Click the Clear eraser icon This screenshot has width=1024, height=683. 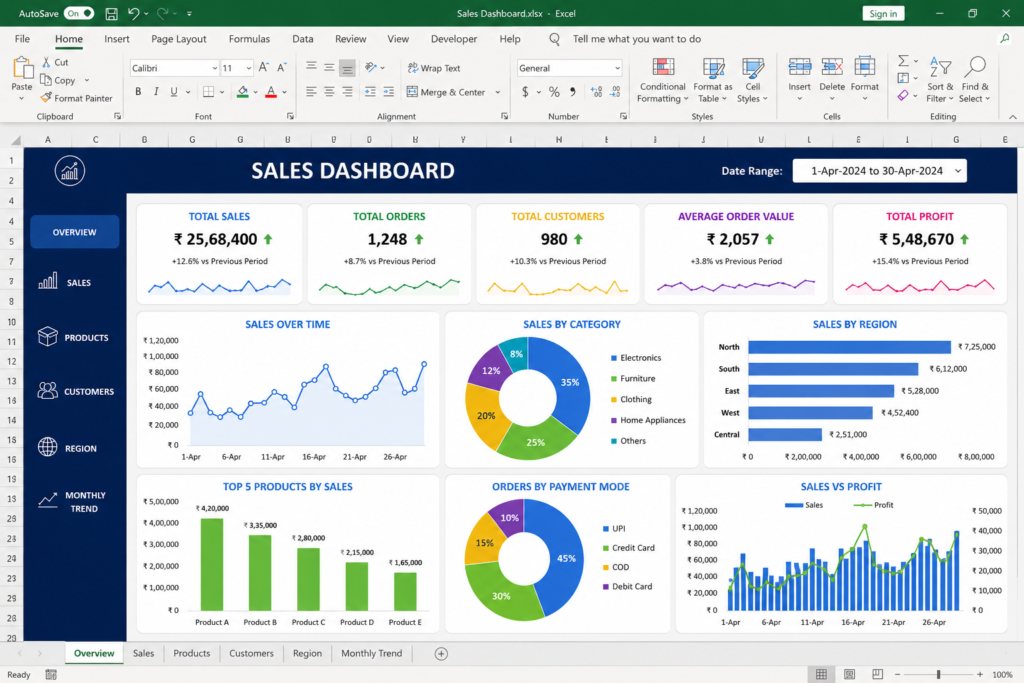click(903, 96)
